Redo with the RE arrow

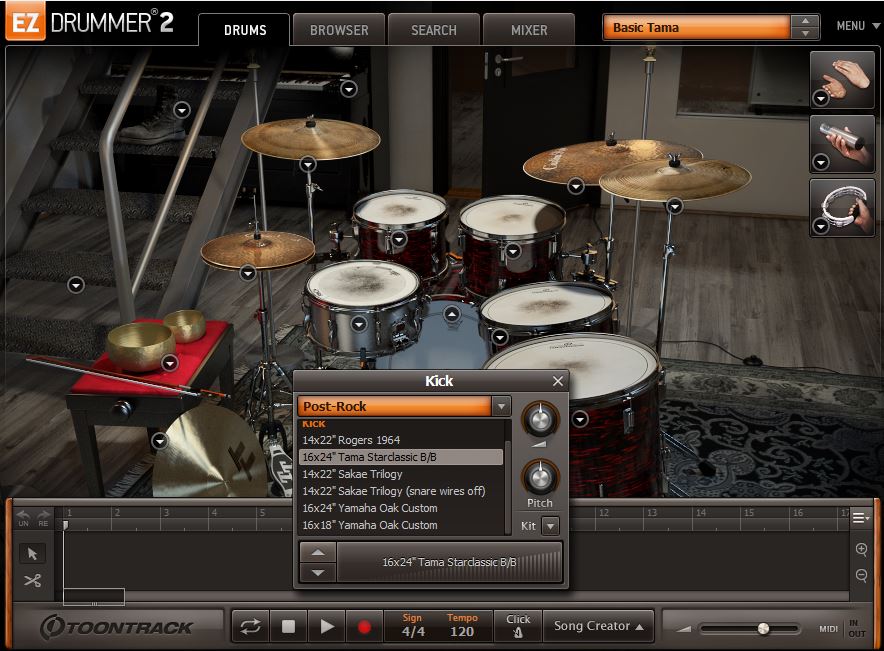(43, 517)
